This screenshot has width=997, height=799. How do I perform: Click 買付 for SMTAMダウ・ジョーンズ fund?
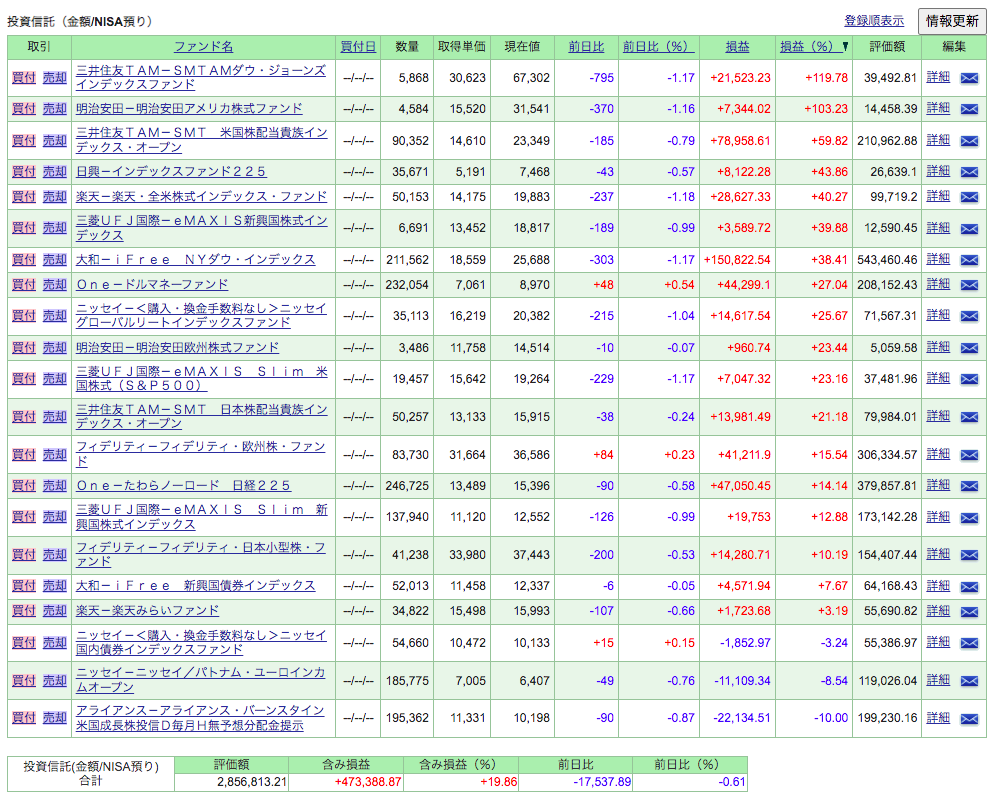[24, 78]
